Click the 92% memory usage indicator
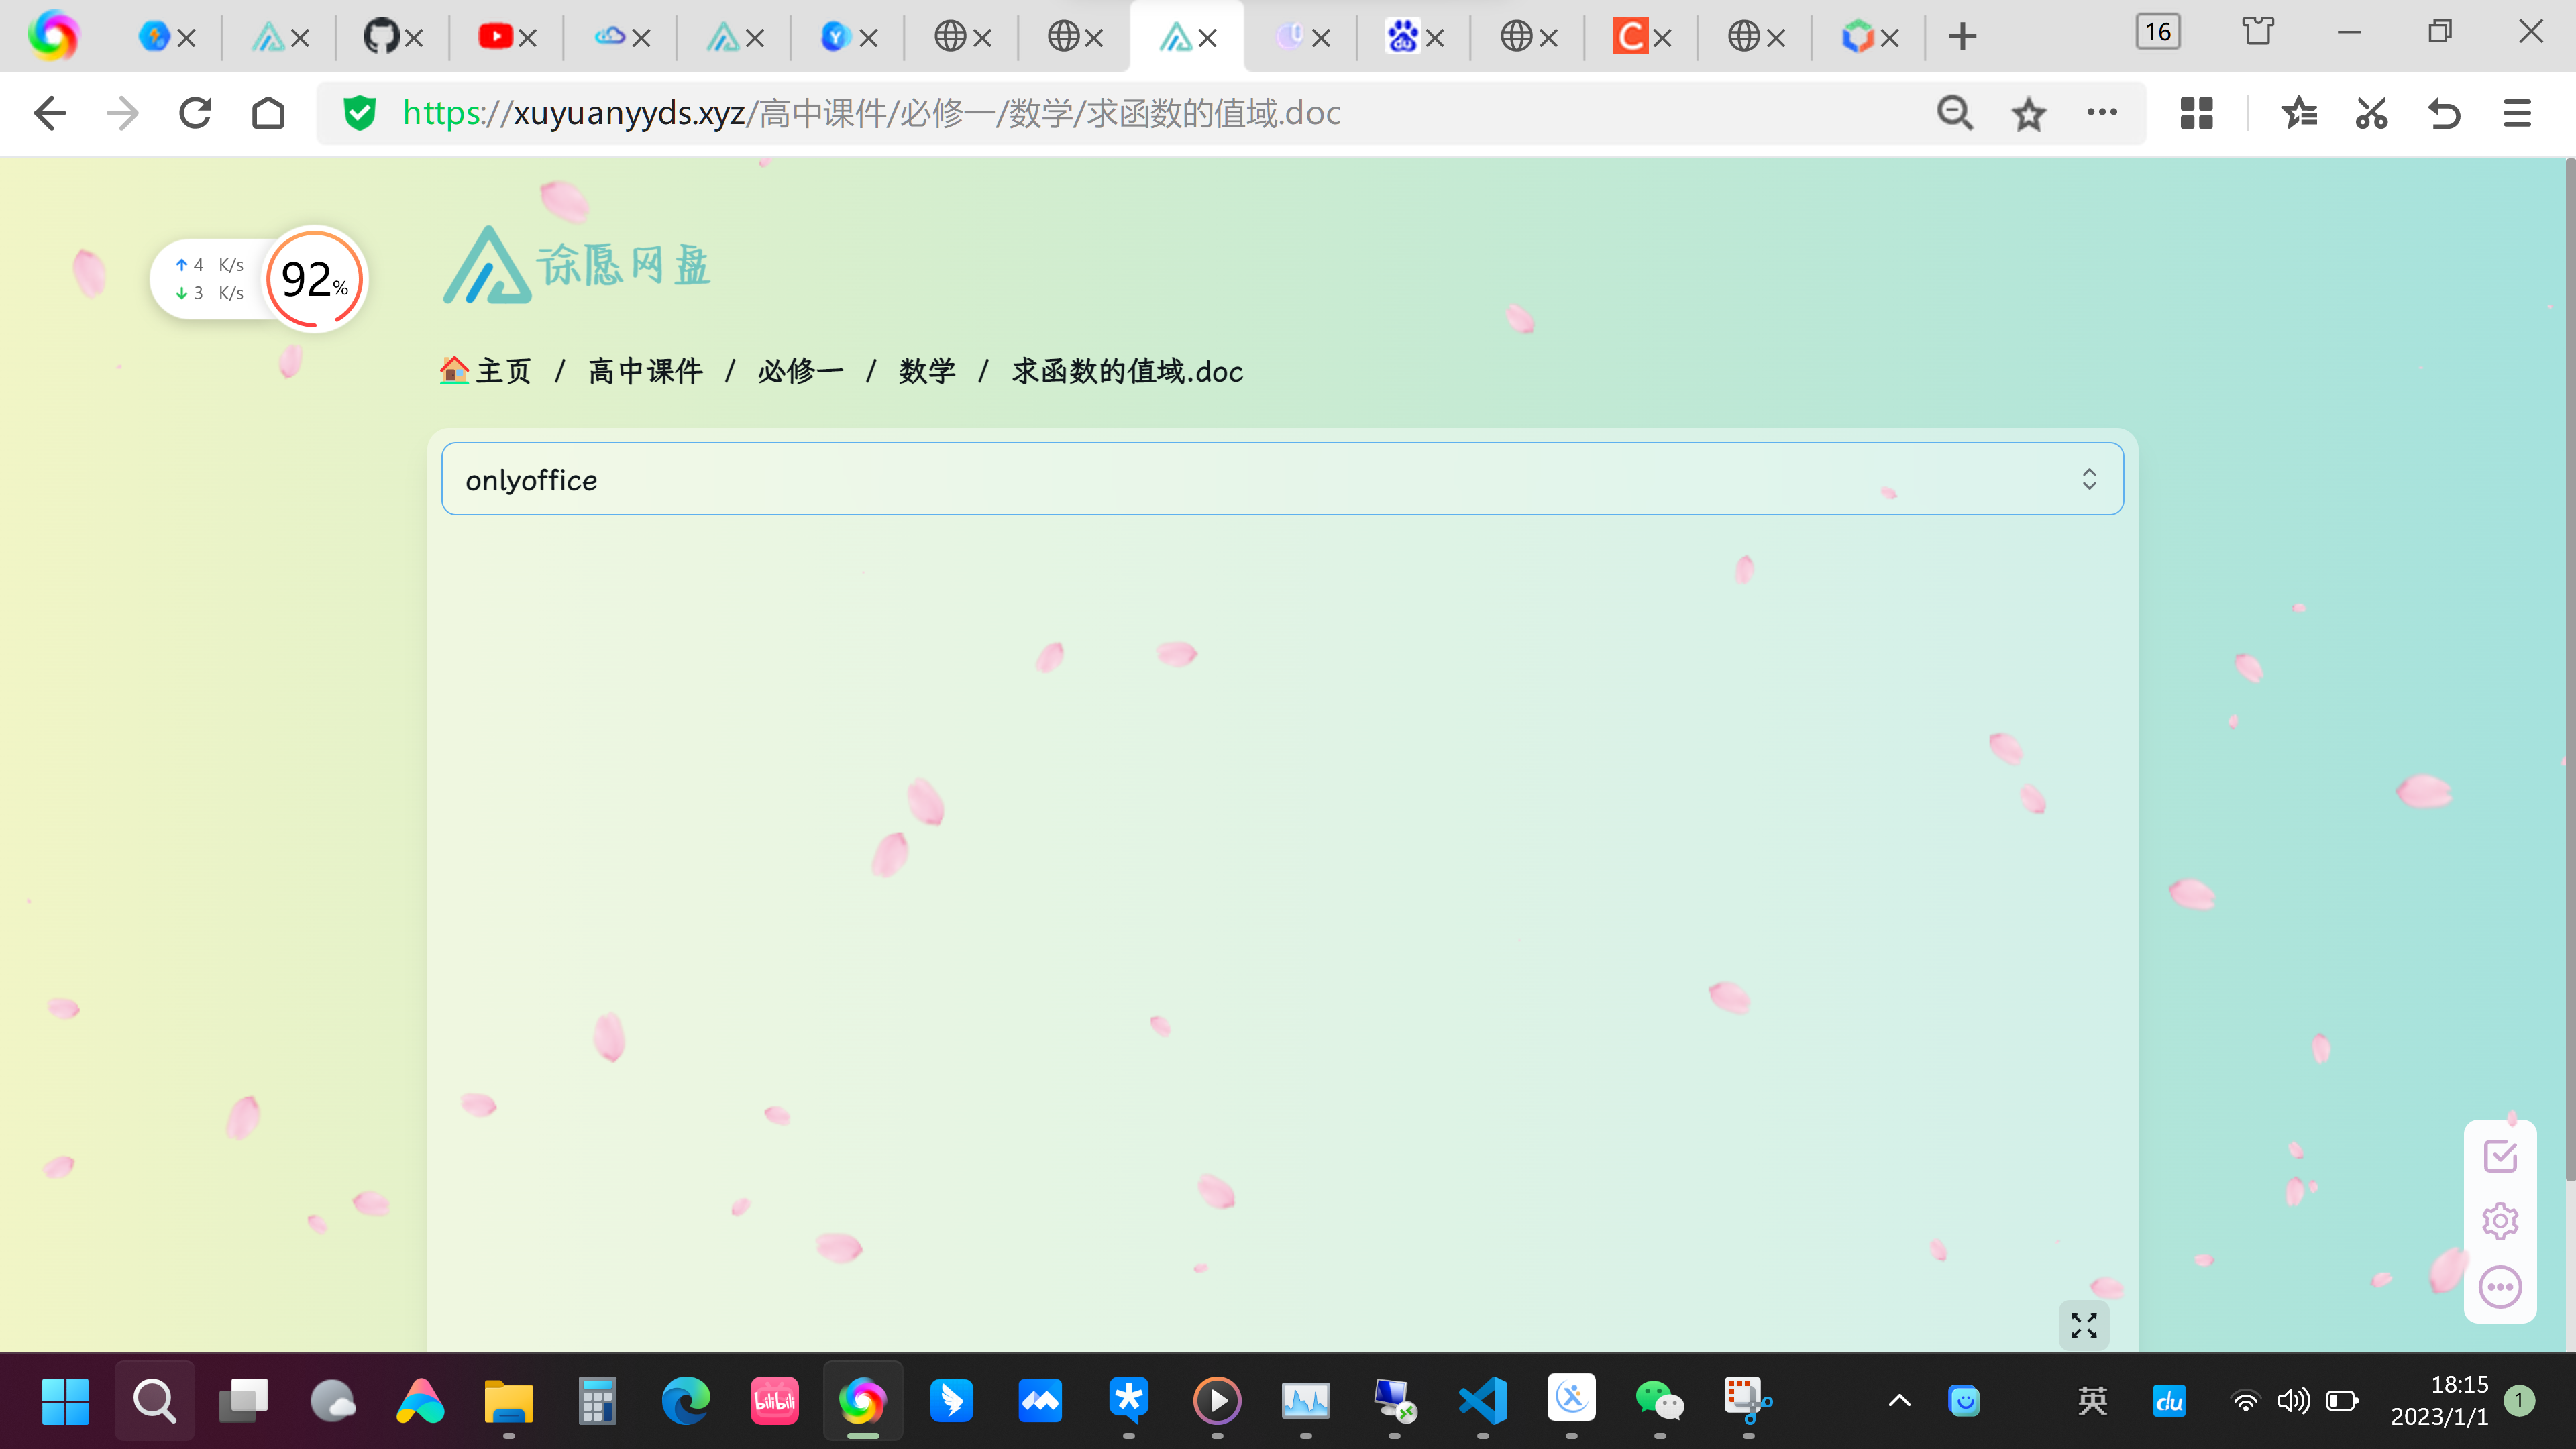The height and width of the screenshot is (1449, 2576). tap(315, 279)
